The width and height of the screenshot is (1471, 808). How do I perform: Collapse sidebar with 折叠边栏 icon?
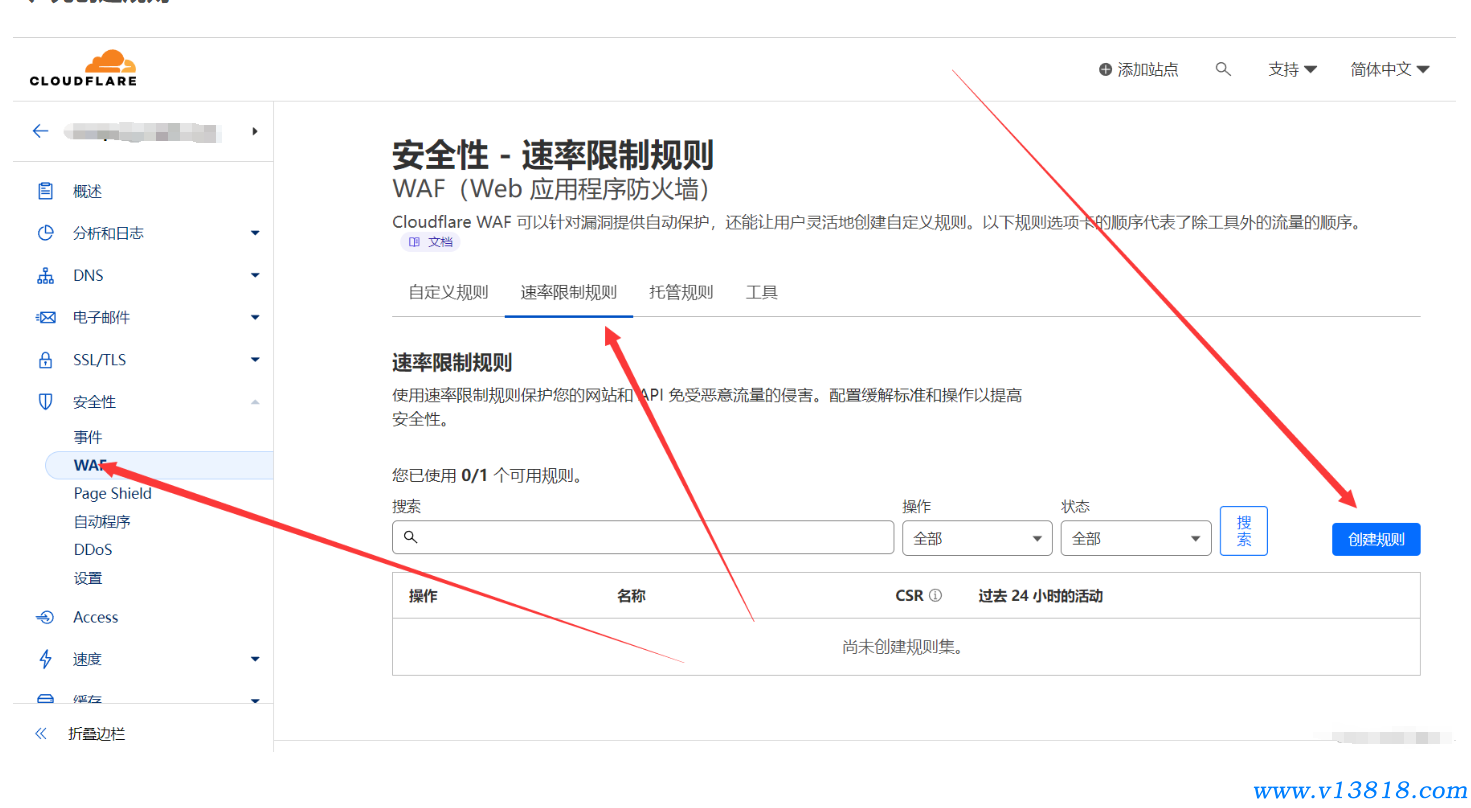click(x=41, y=733)
